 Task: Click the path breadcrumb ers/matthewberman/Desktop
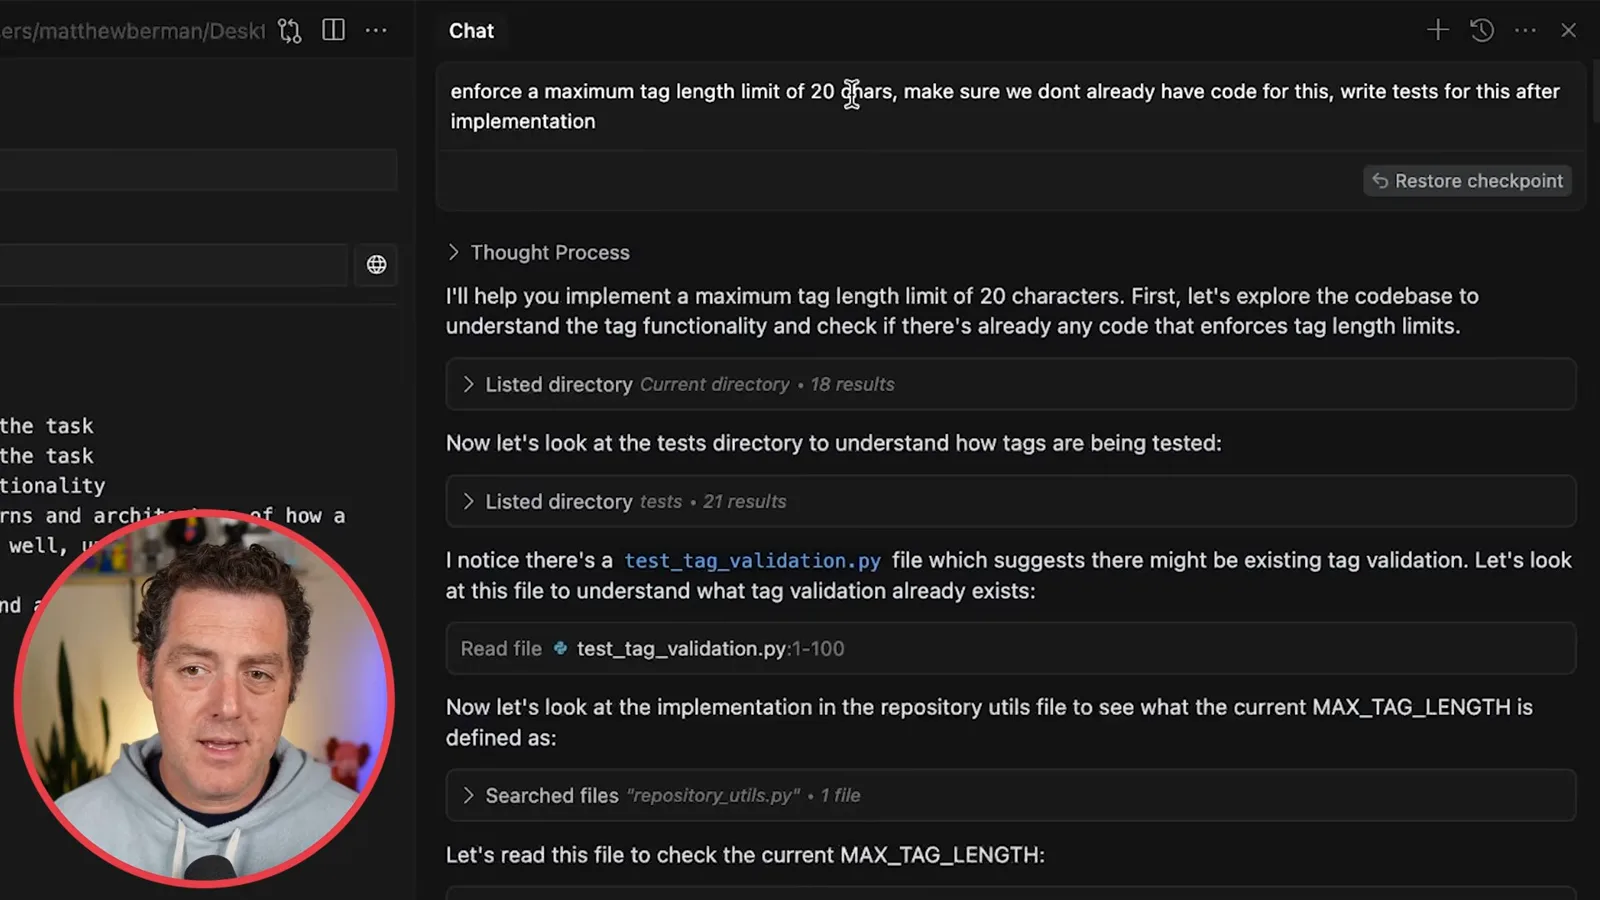132,31
